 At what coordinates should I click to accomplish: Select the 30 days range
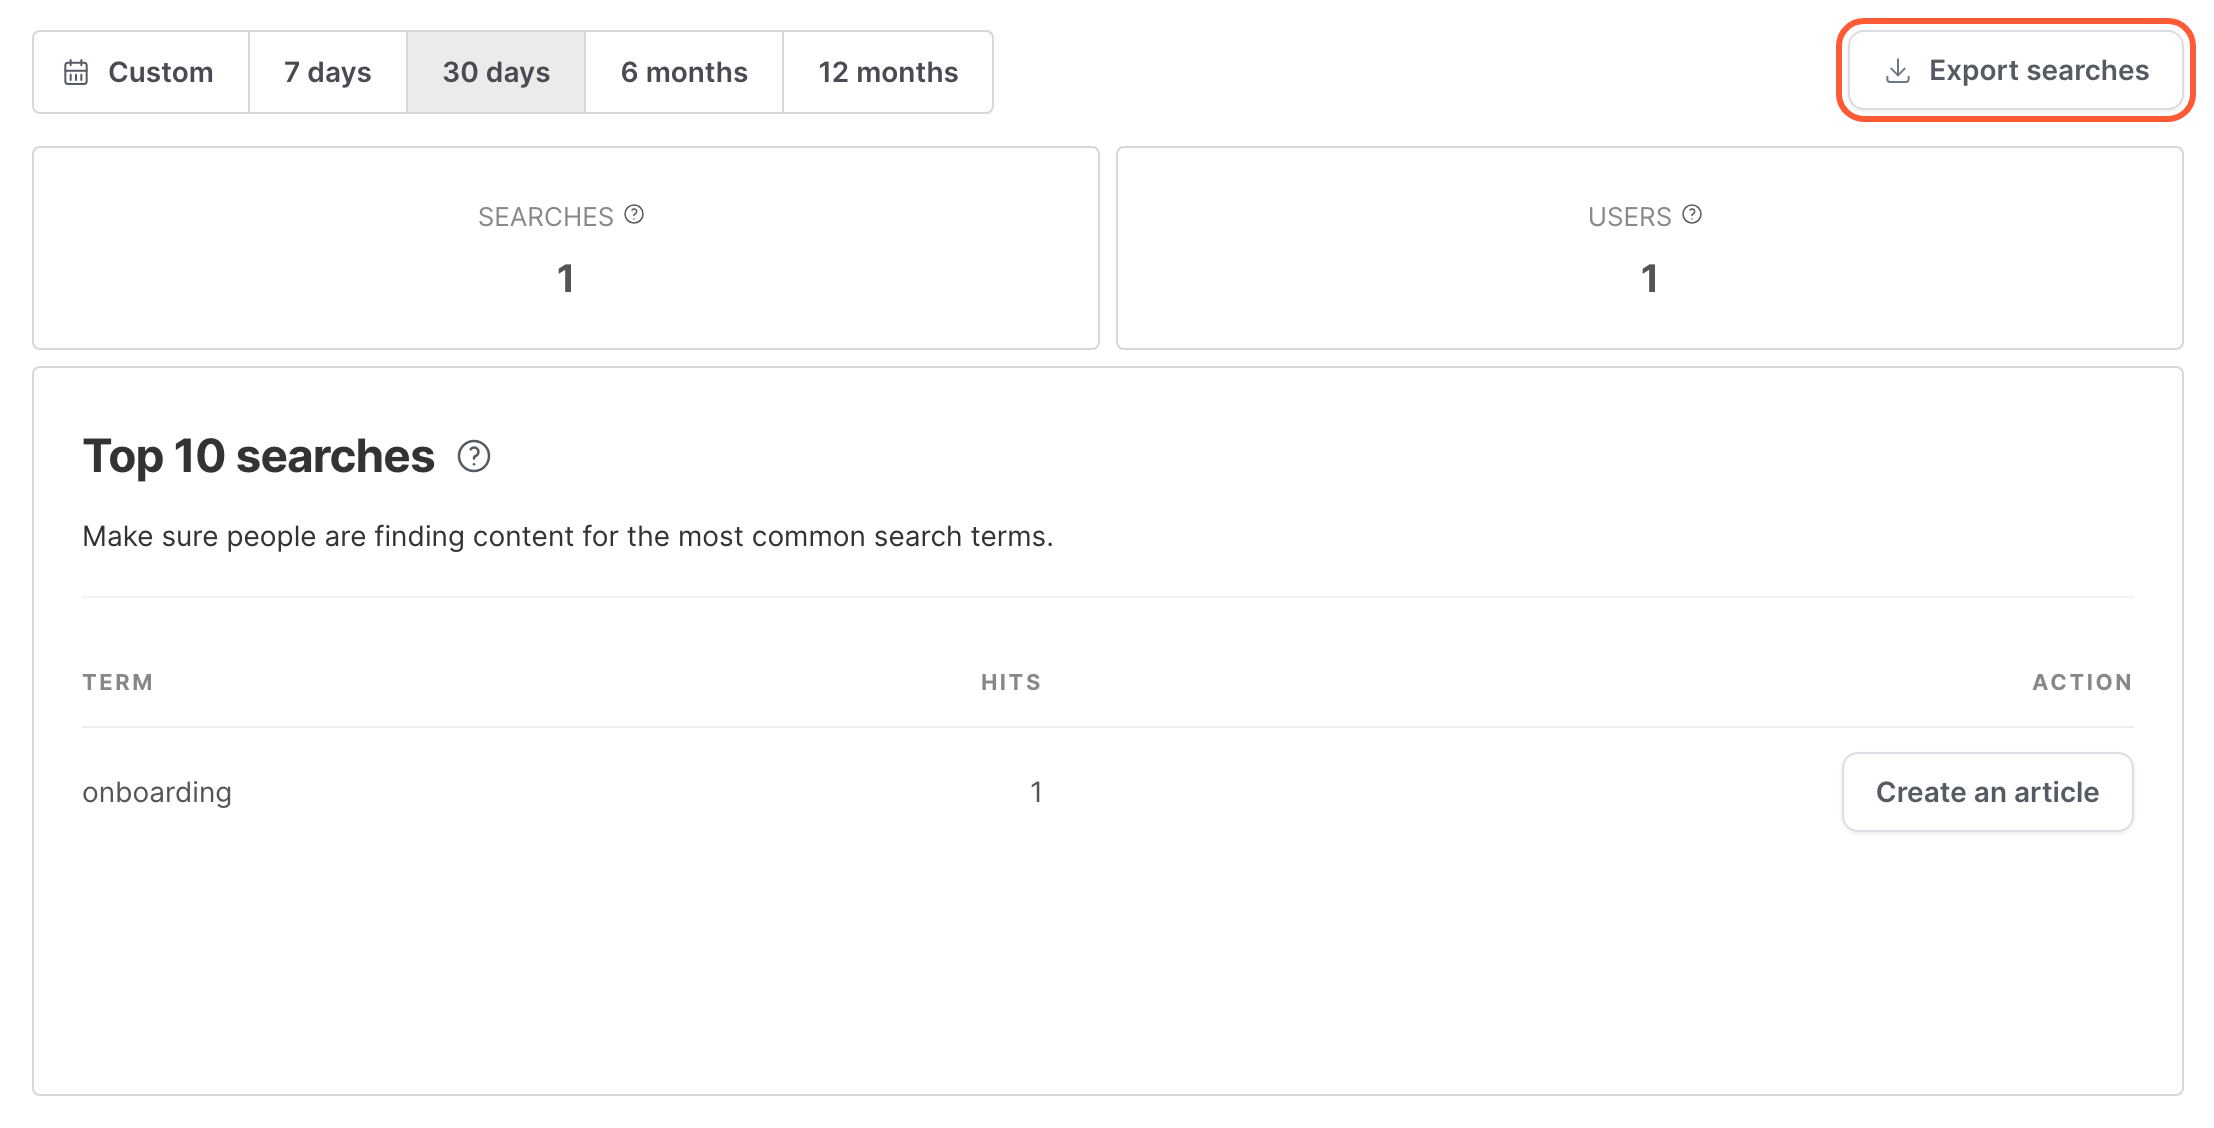[x=496, y=72]
